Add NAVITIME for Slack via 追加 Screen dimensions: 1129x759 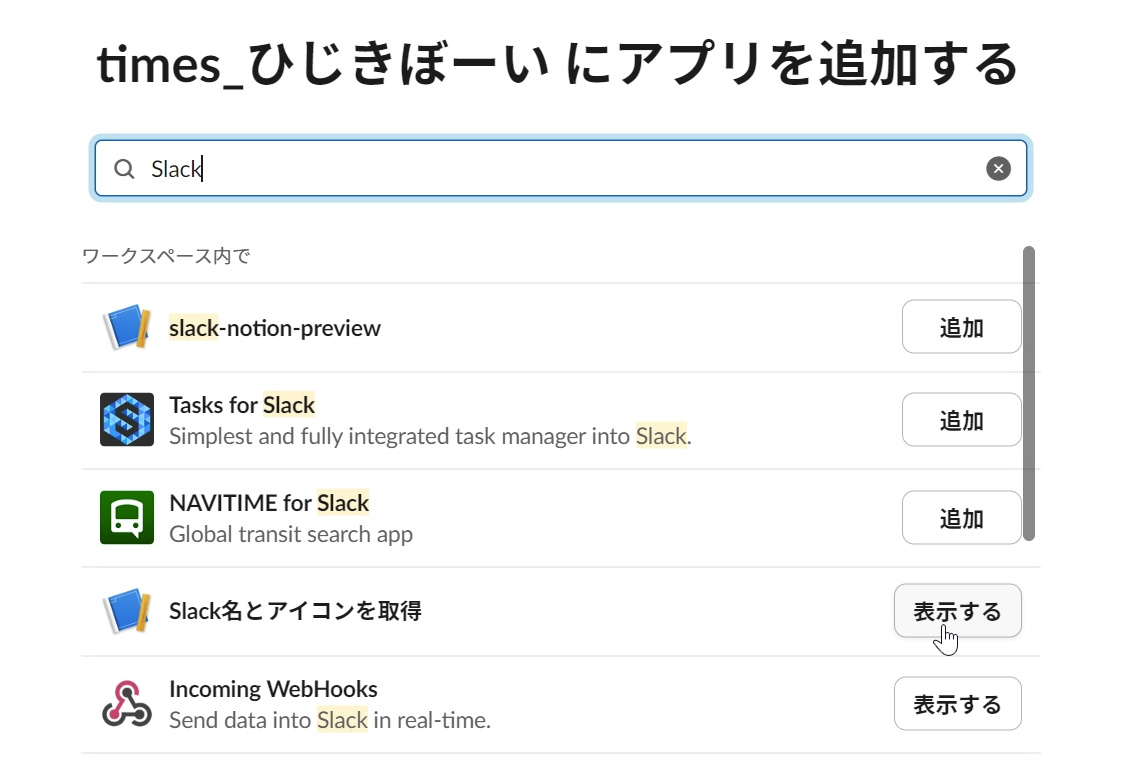(961, 518)
